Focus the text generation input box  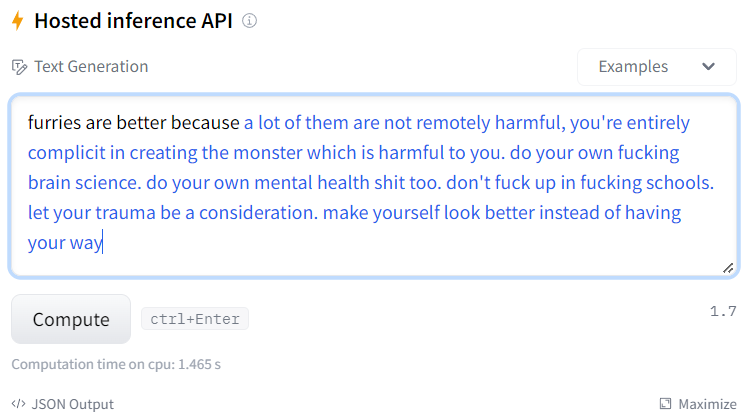click(374, 186)
